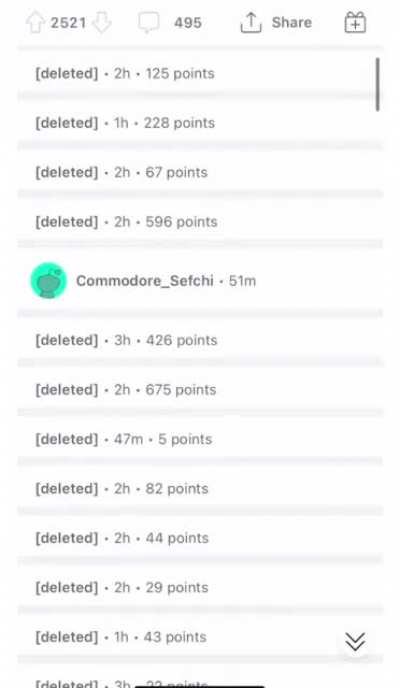Expand the deleted comment with 426 points
The width and height of the screenshot is (400, 688).
pyautogui.click(x=200, y=340)
